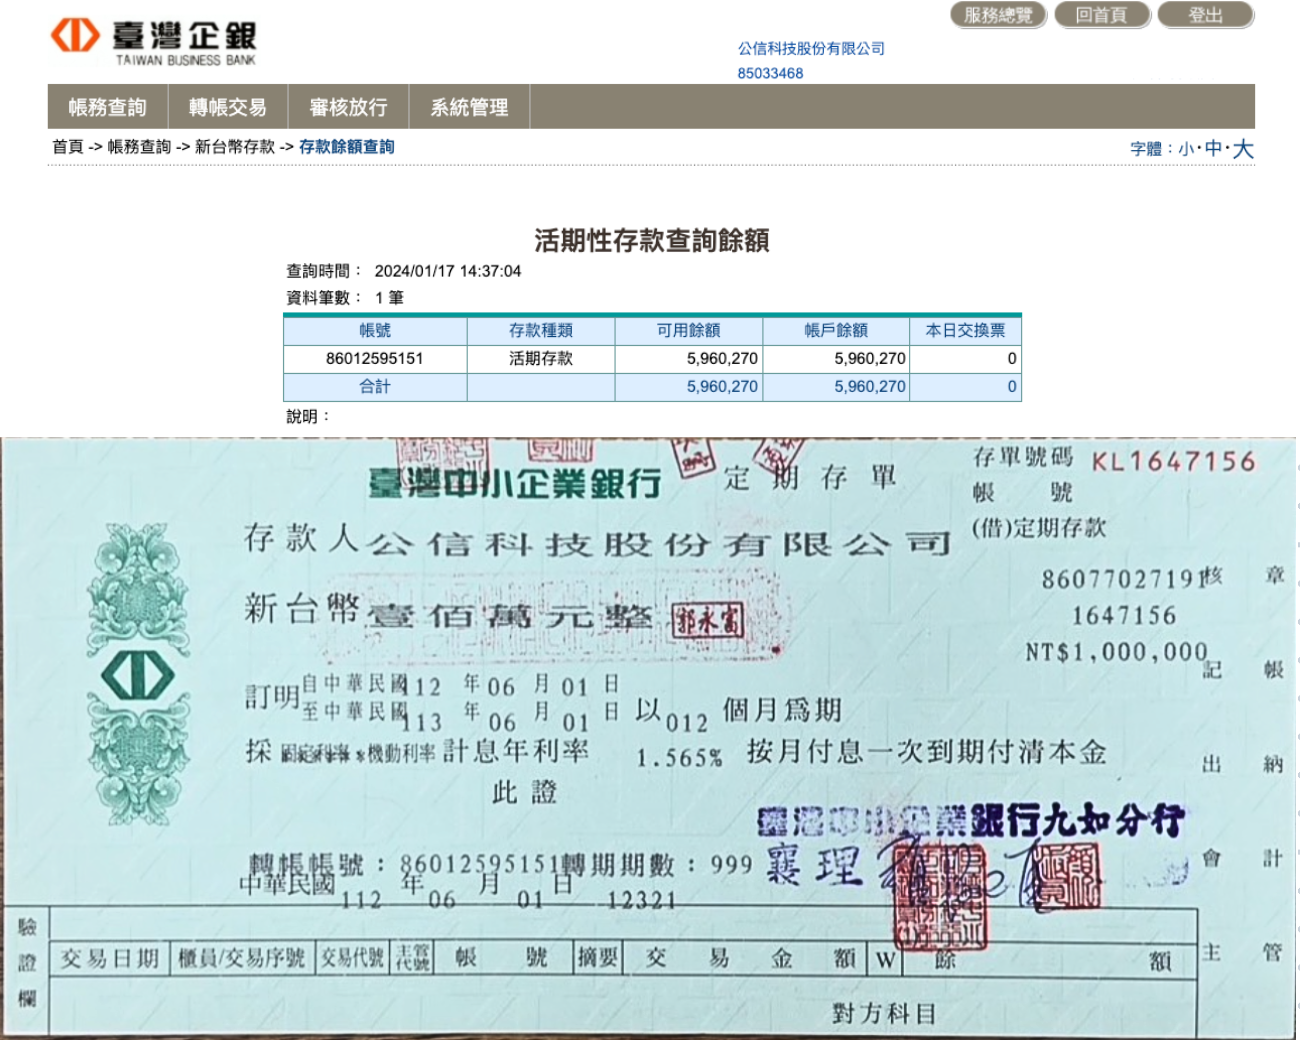1300x1040 pixels.
Task: Click the heading 活期性存款查詢餘額
Action: 651,240
